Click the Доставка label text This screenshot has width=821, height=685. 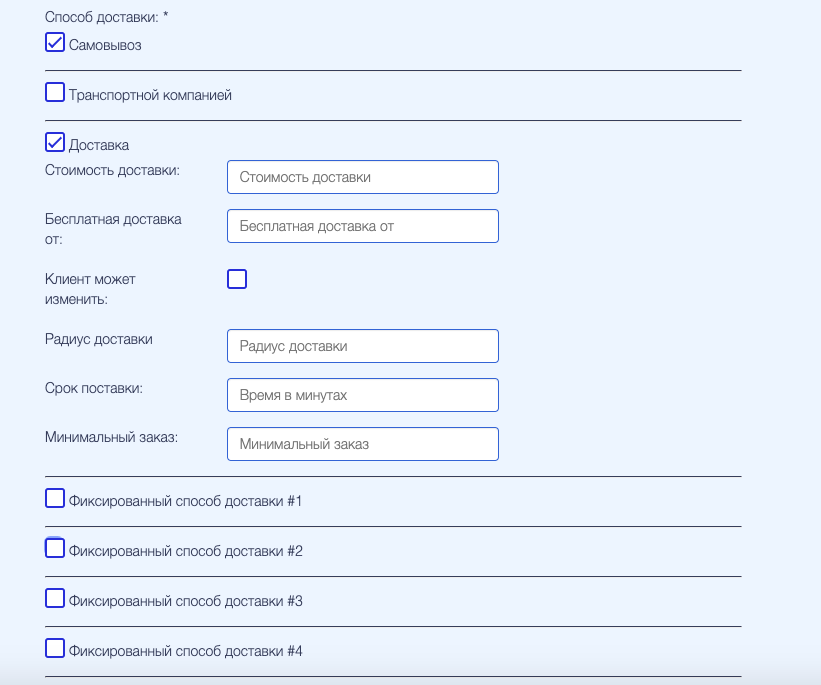coord(99,145)
